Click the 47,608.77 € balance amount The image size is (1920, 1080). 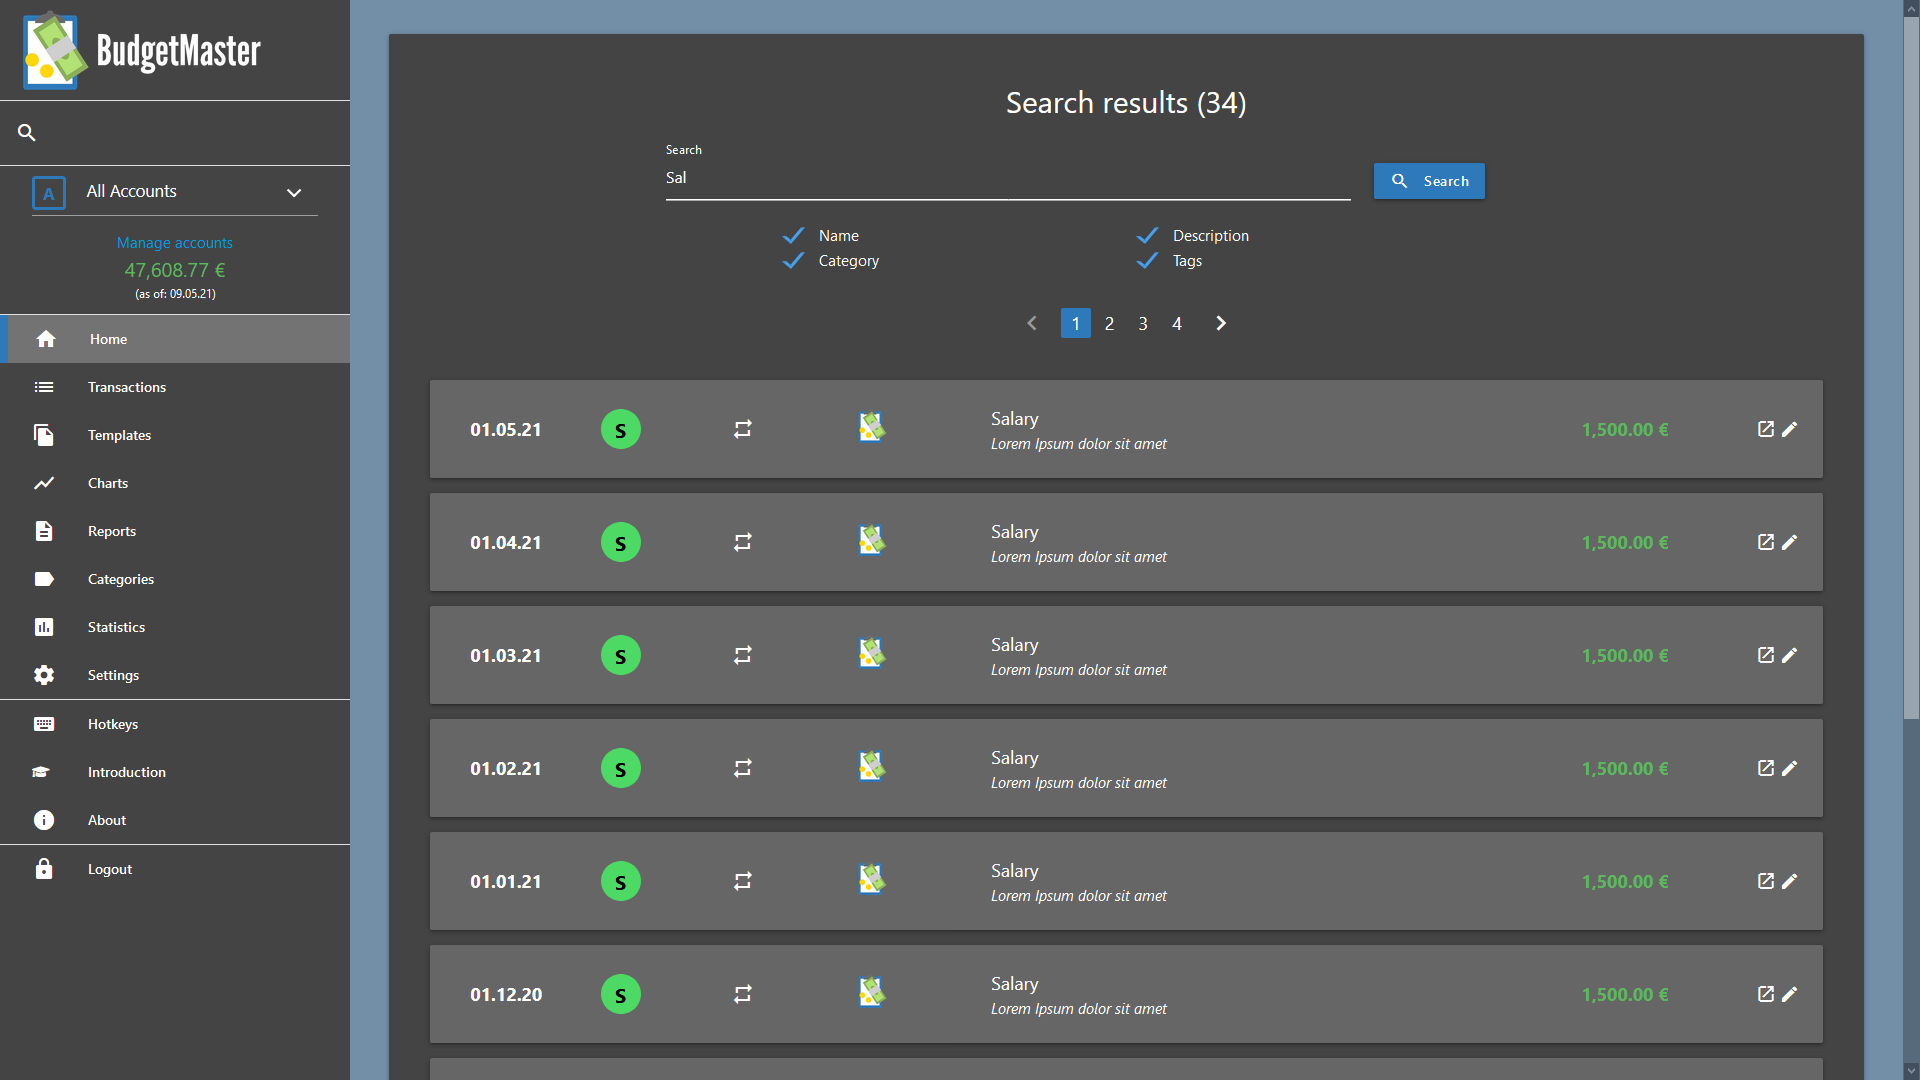[175, 270]
